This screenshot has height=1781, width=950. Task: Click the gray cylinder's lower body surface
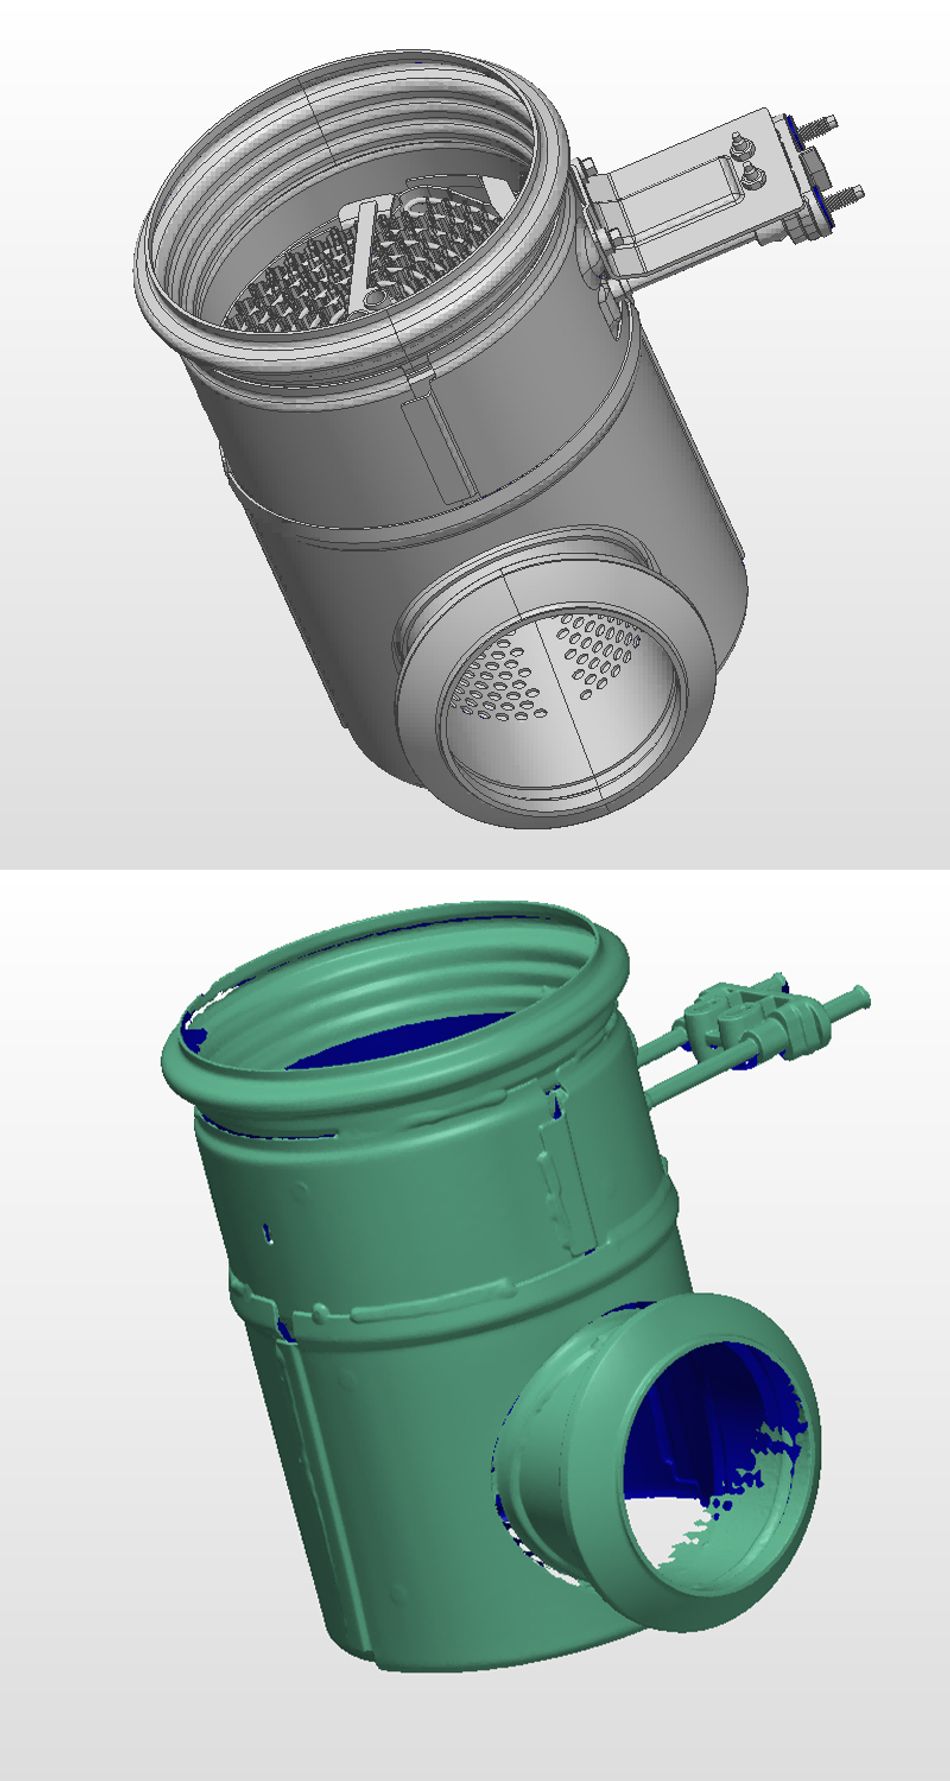(x=330, y=620)
